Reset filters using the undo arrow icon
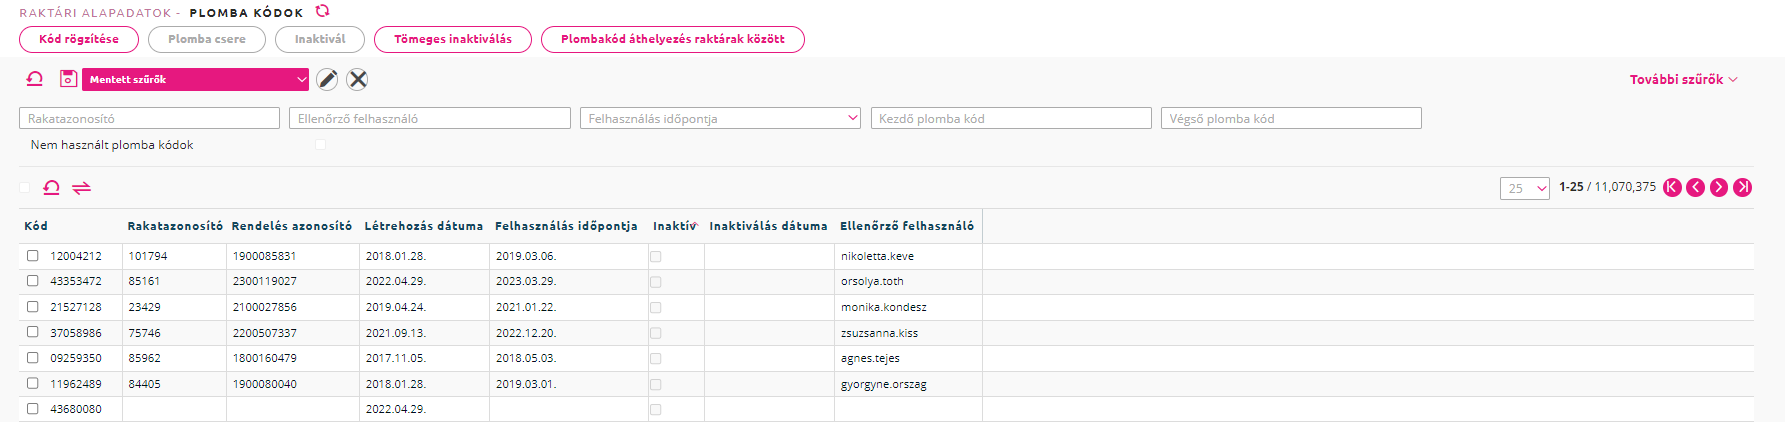Screen dimensions: 1785x422 (x=35, y=79)
